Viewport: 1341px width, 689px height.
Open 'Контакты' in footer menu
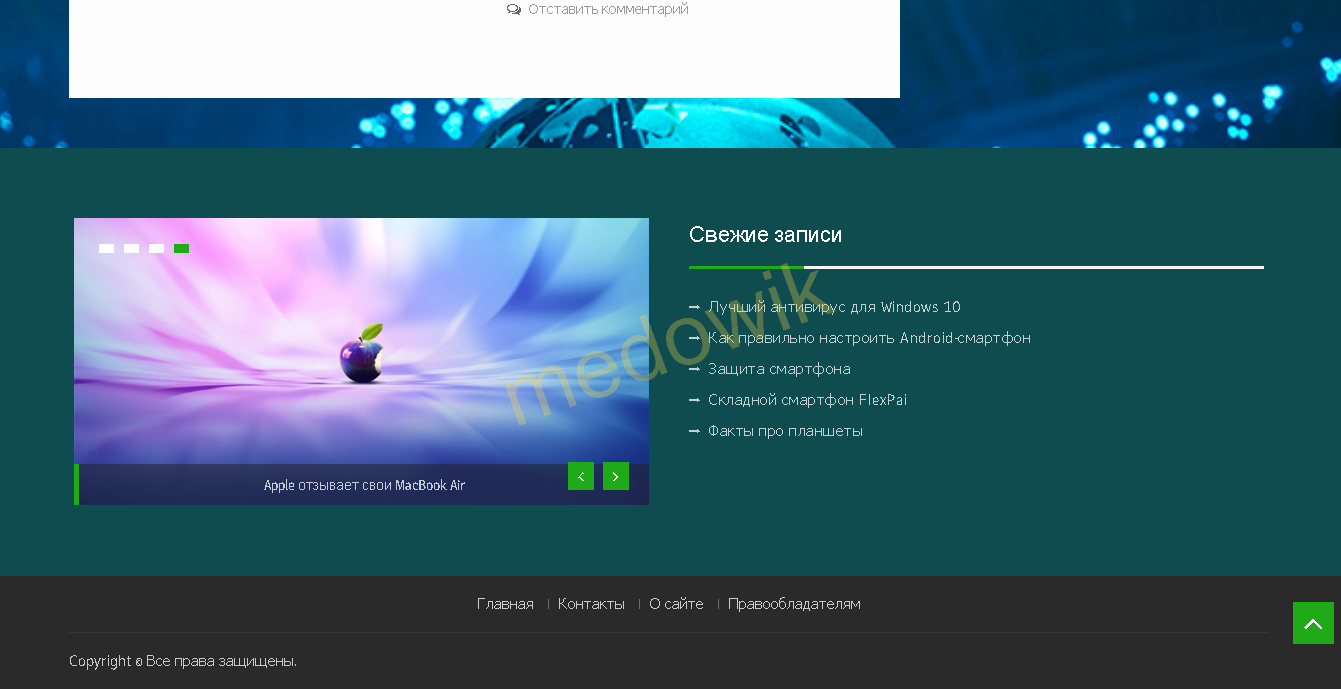click(x=591, y=604)
